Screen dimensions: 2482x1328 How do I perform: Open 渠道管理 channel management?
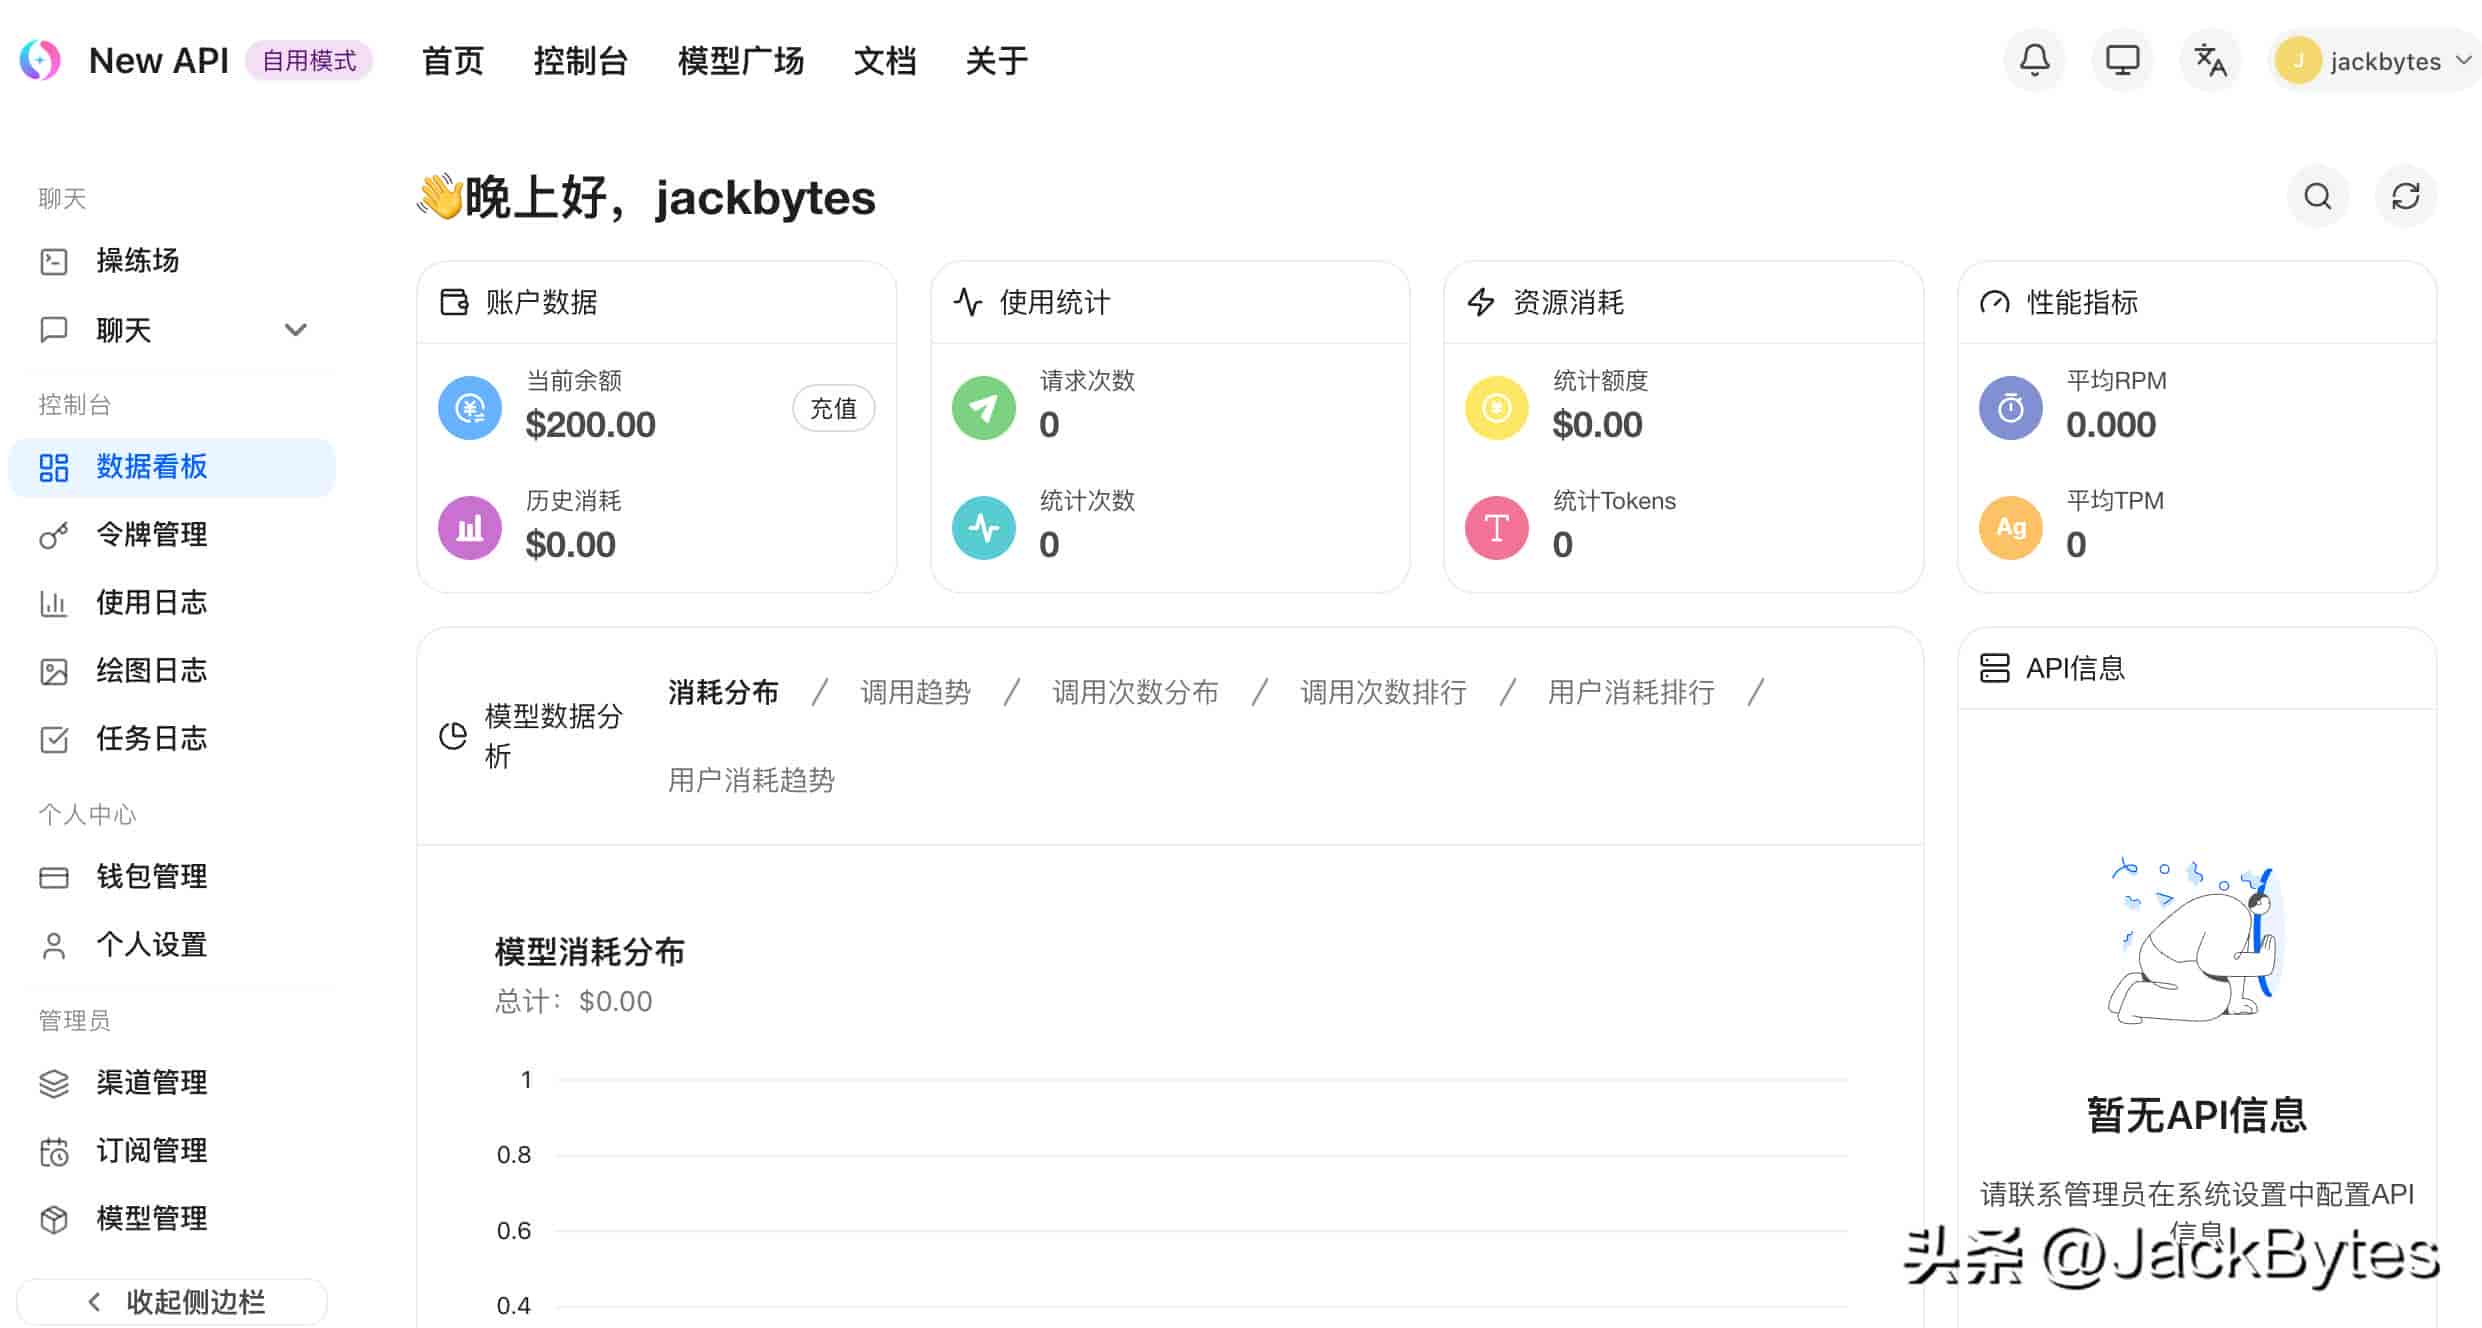(x=172, y=1083)
